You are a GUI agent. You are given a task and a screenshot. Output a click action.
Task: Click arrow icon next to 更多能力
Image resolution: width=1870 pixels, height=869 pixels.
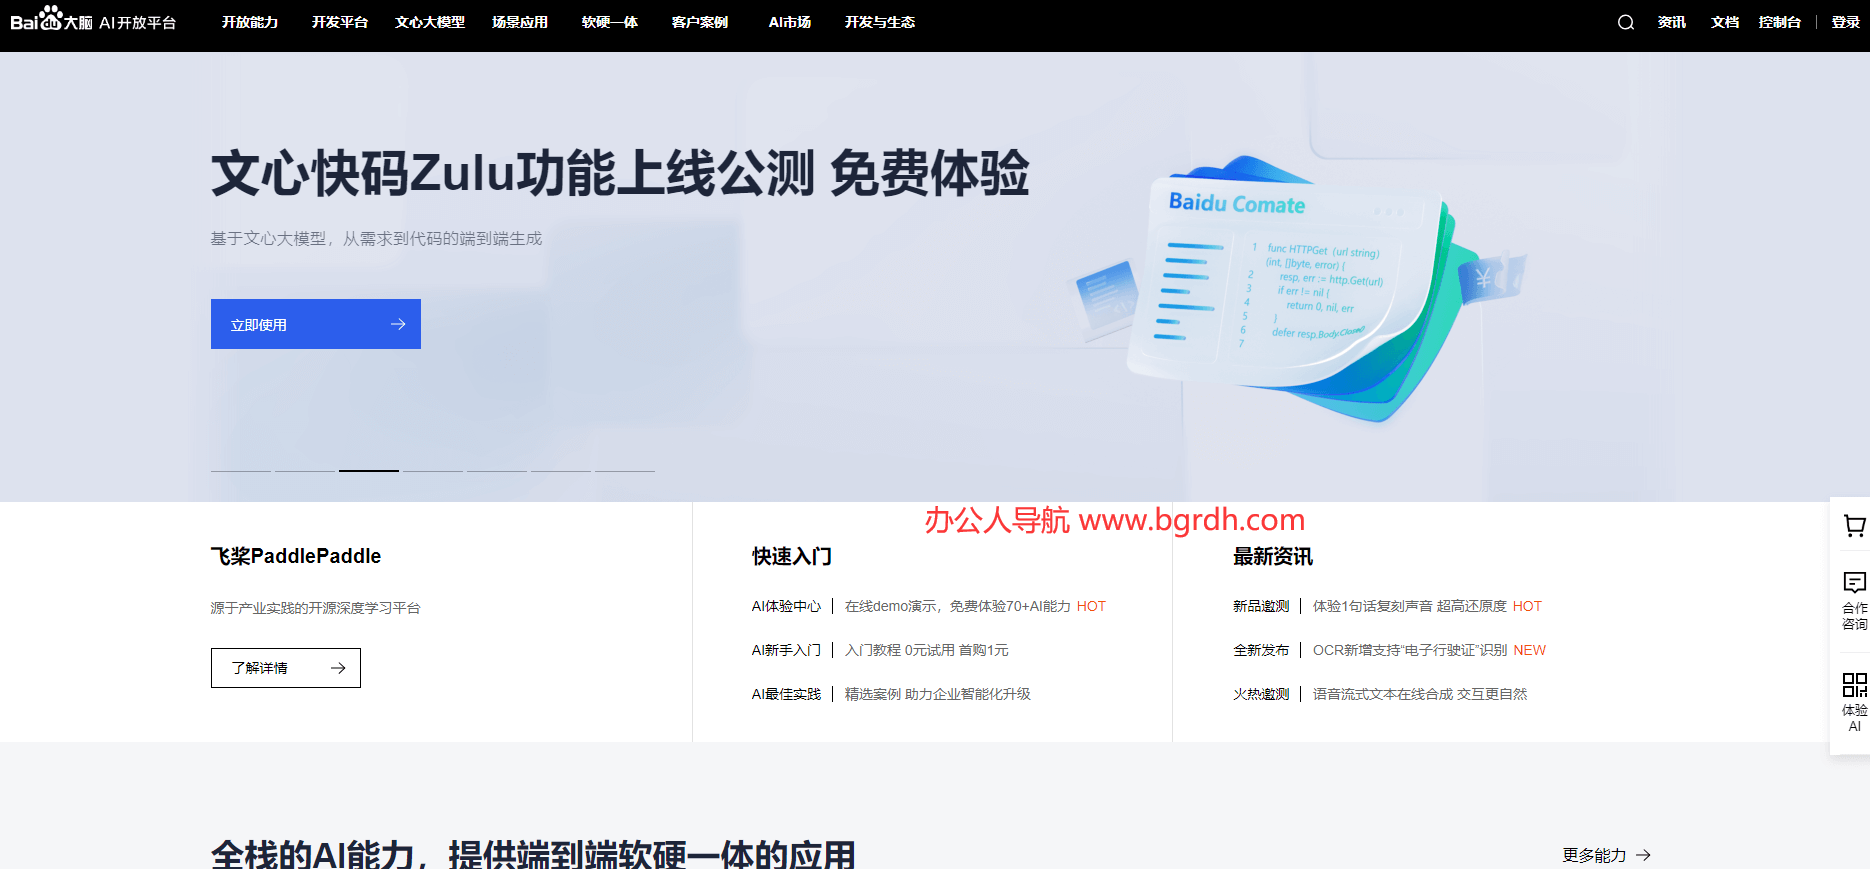coord(1643,855)
